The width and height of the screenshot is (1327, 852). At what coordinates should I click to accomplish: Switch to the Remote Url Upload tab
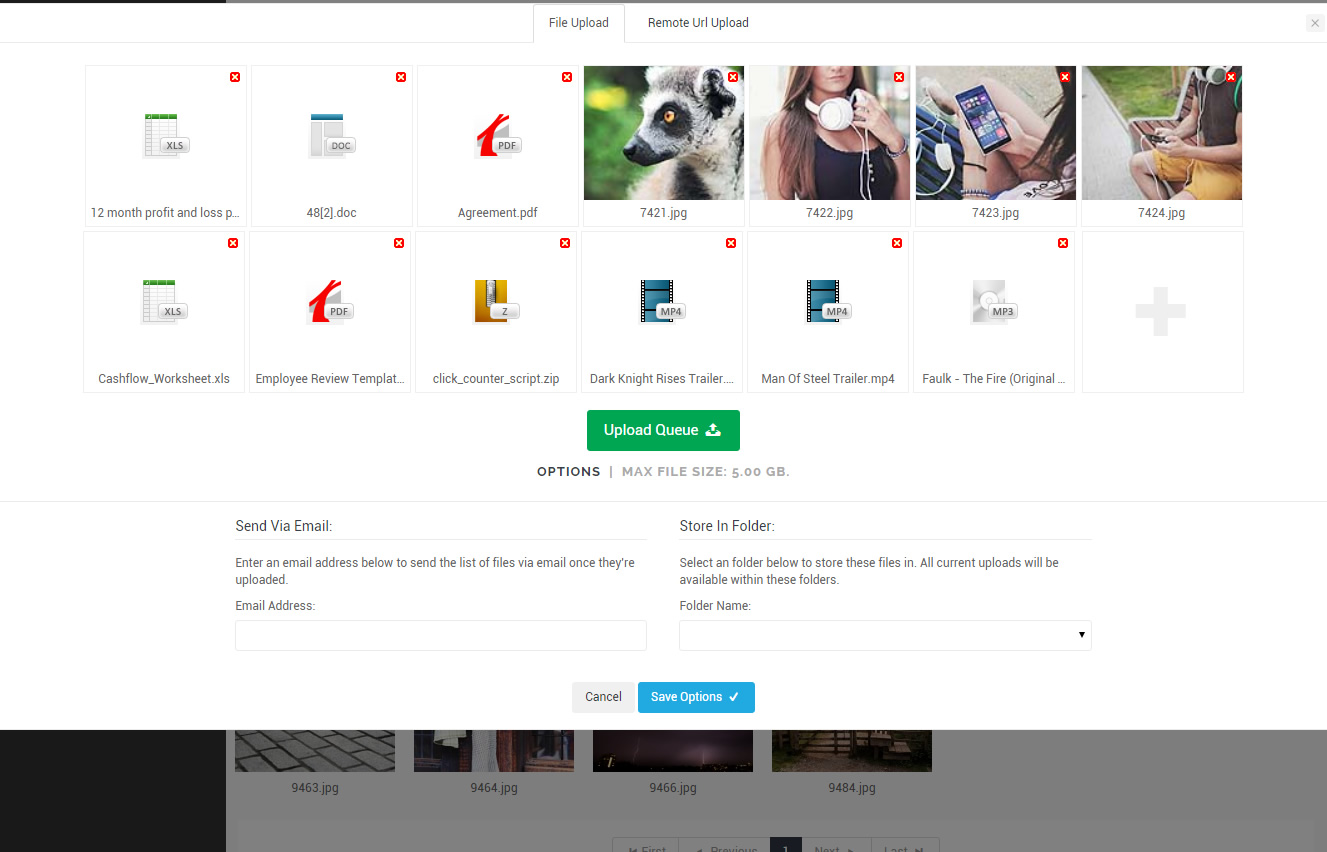[697, 22]
